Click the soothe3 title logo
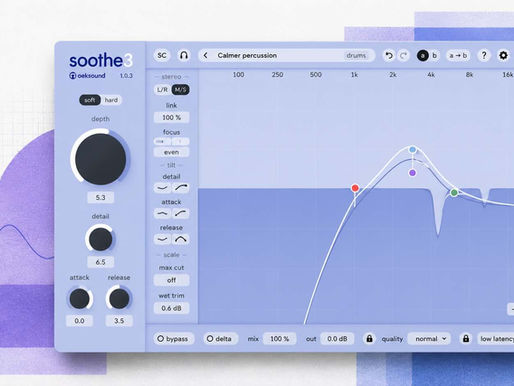This screenshot has width=514, height=386. [101, 60]
